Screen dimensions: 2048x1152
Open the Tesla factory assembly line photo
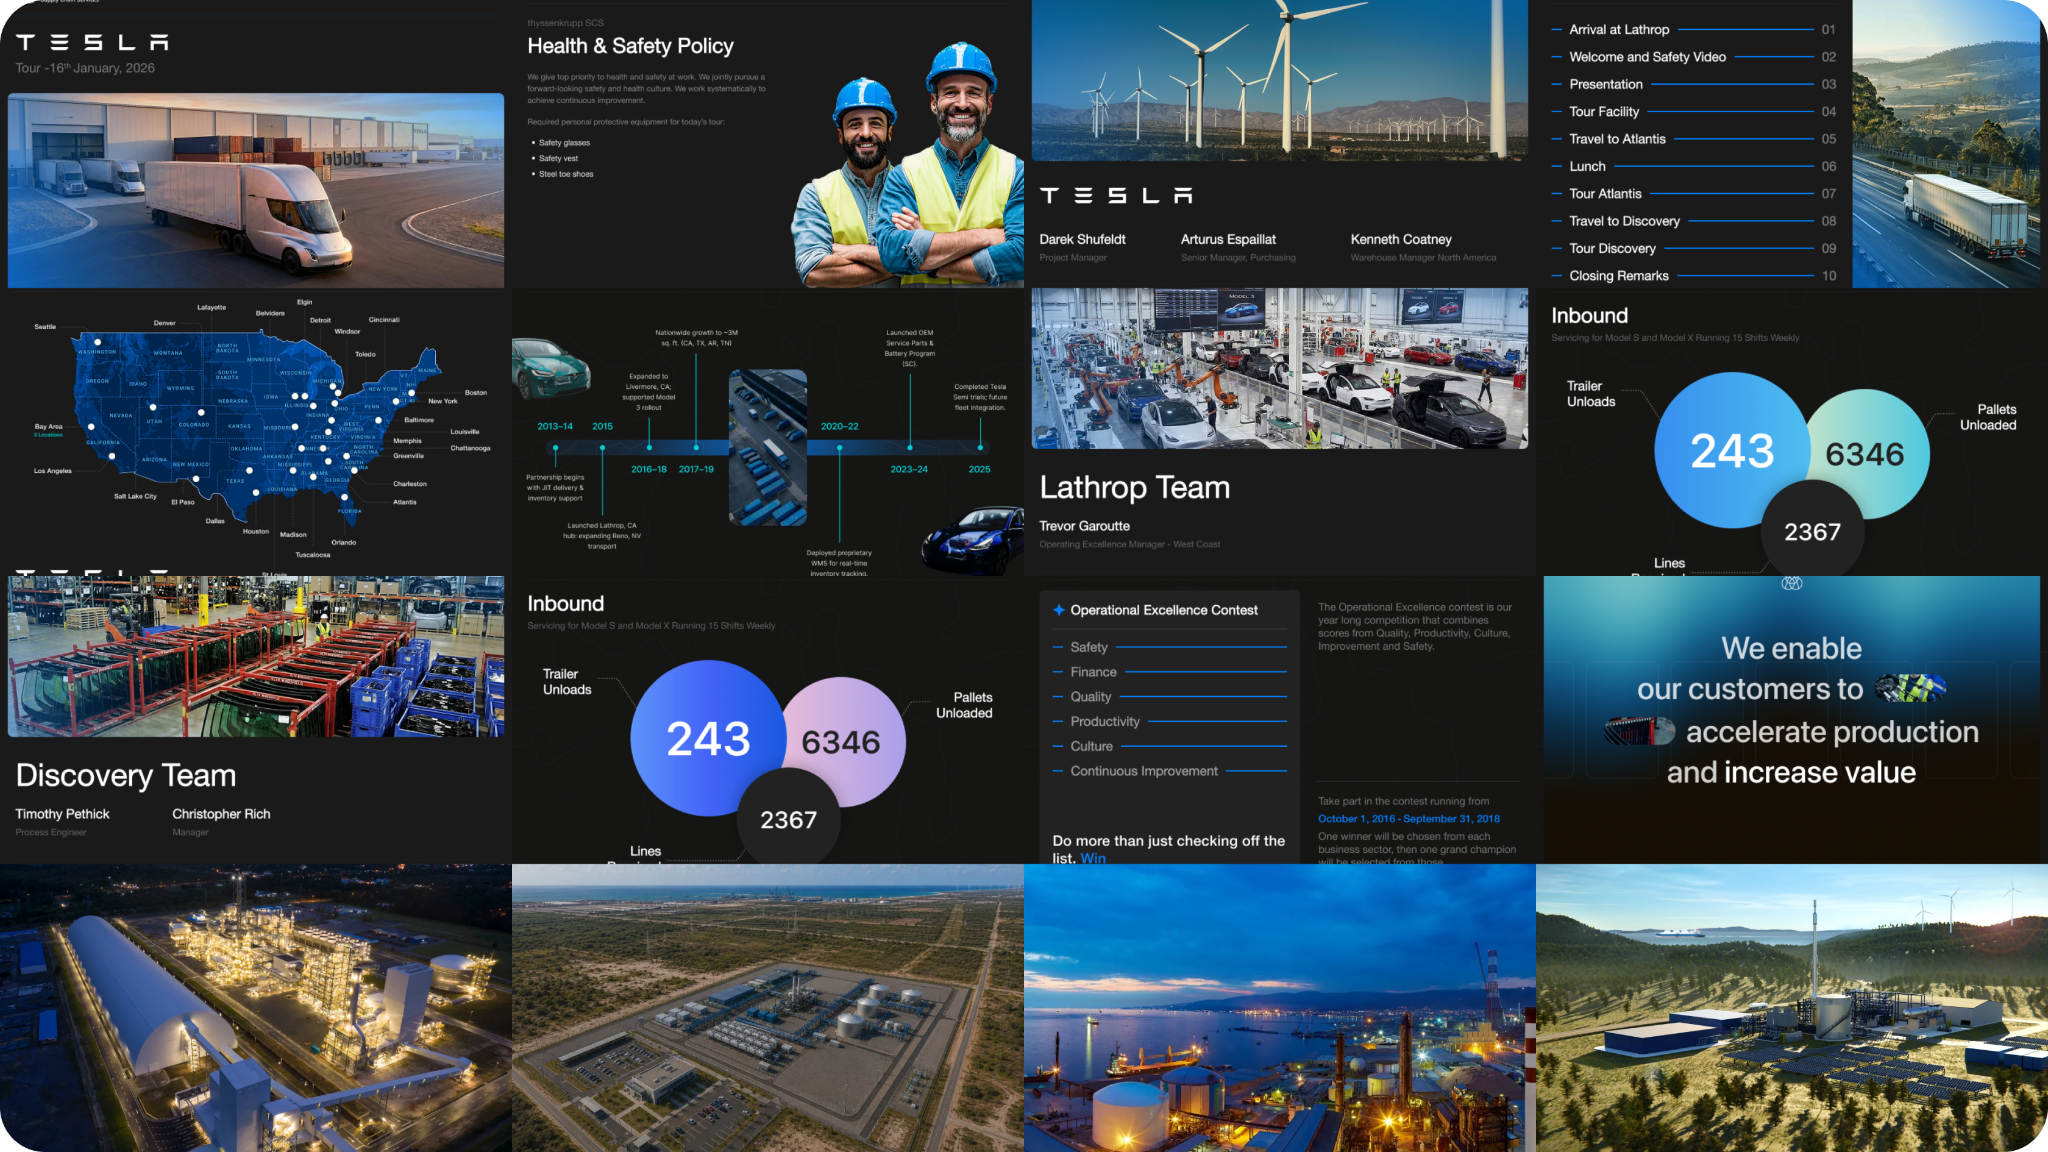pyautogui.click(x=1280, y=368)
